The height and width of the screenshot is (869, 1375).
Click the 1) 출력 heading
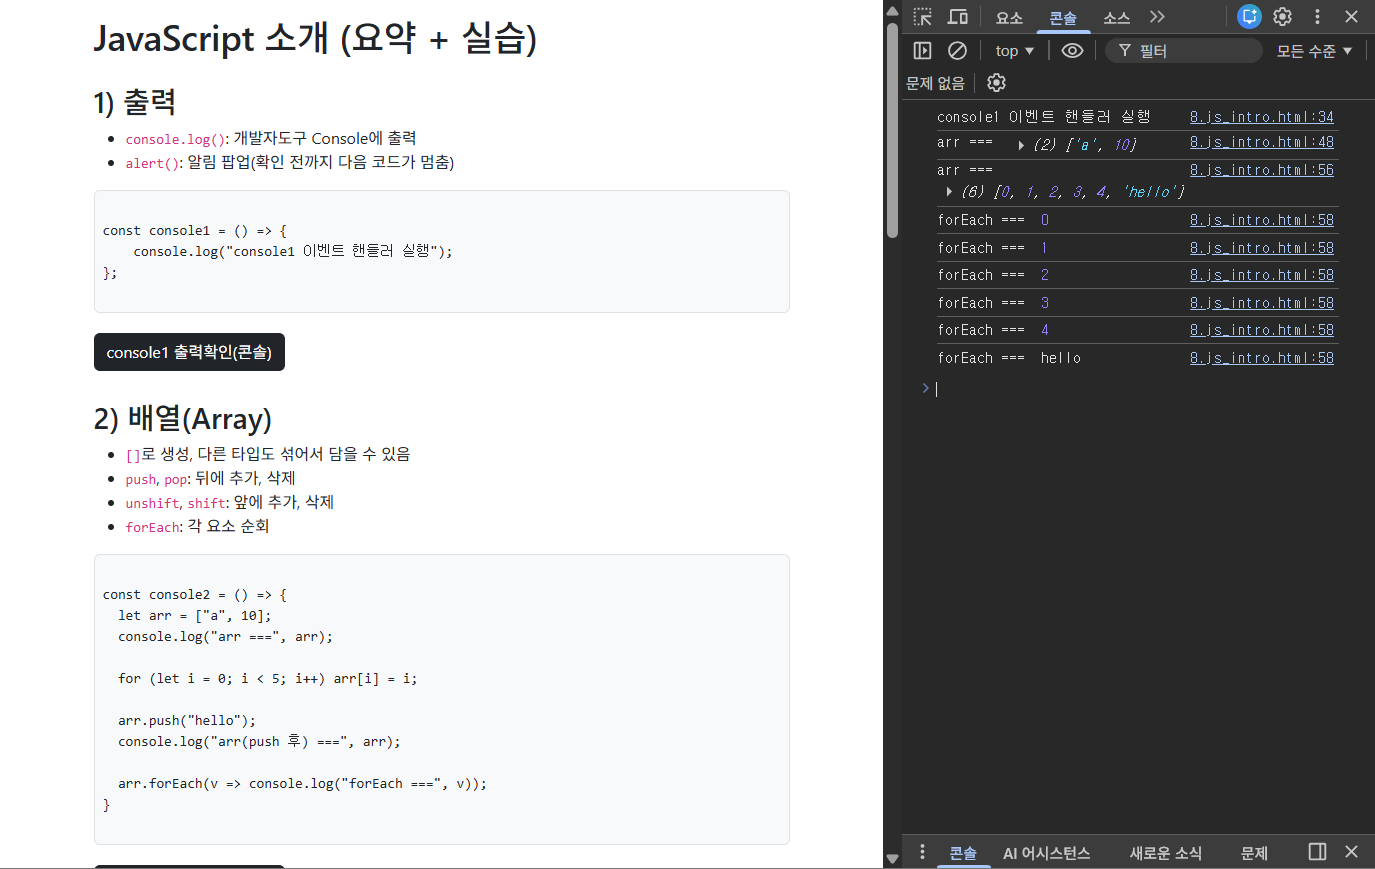point(135,102)
